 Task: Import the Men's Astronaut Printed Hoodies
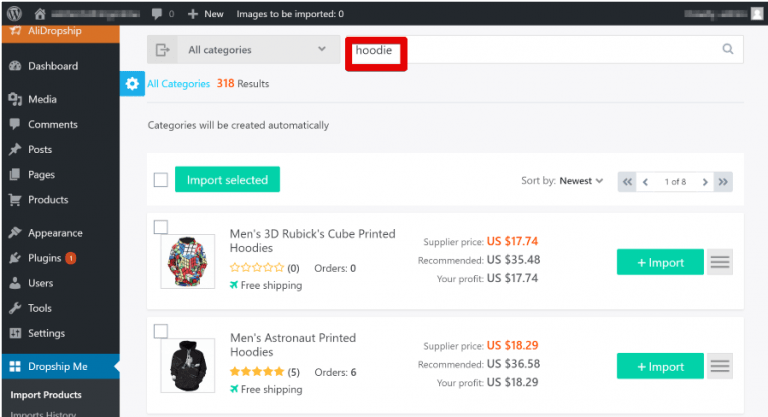coord(660,366)
